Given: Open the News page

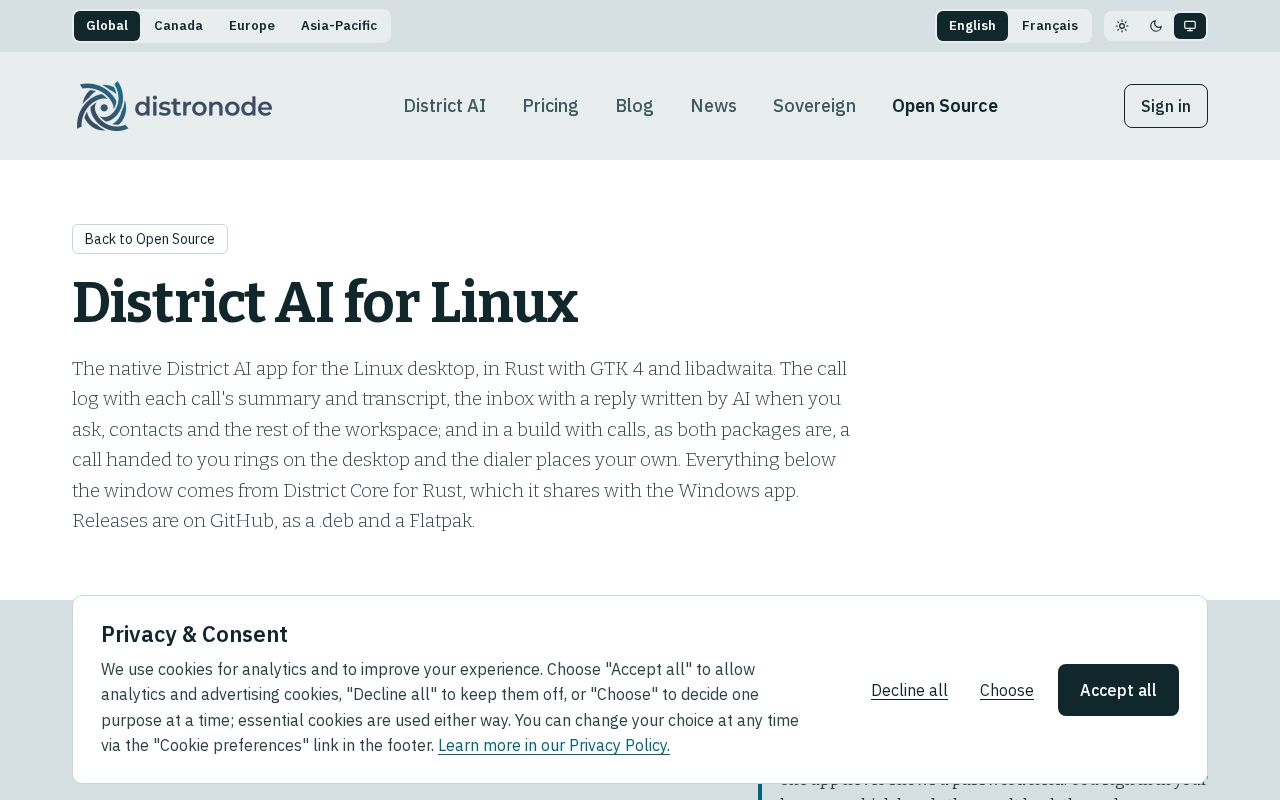Looking at the screenshot, I should tap(713, 106).
